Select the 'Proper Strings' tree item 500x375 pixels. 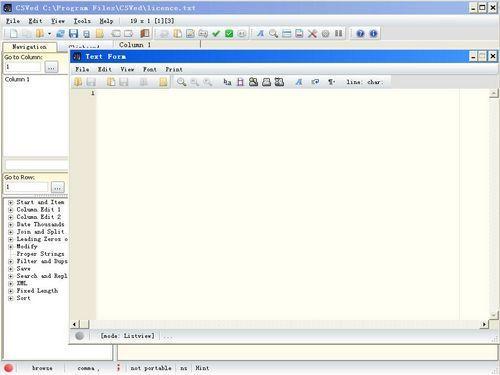(40, 254)
